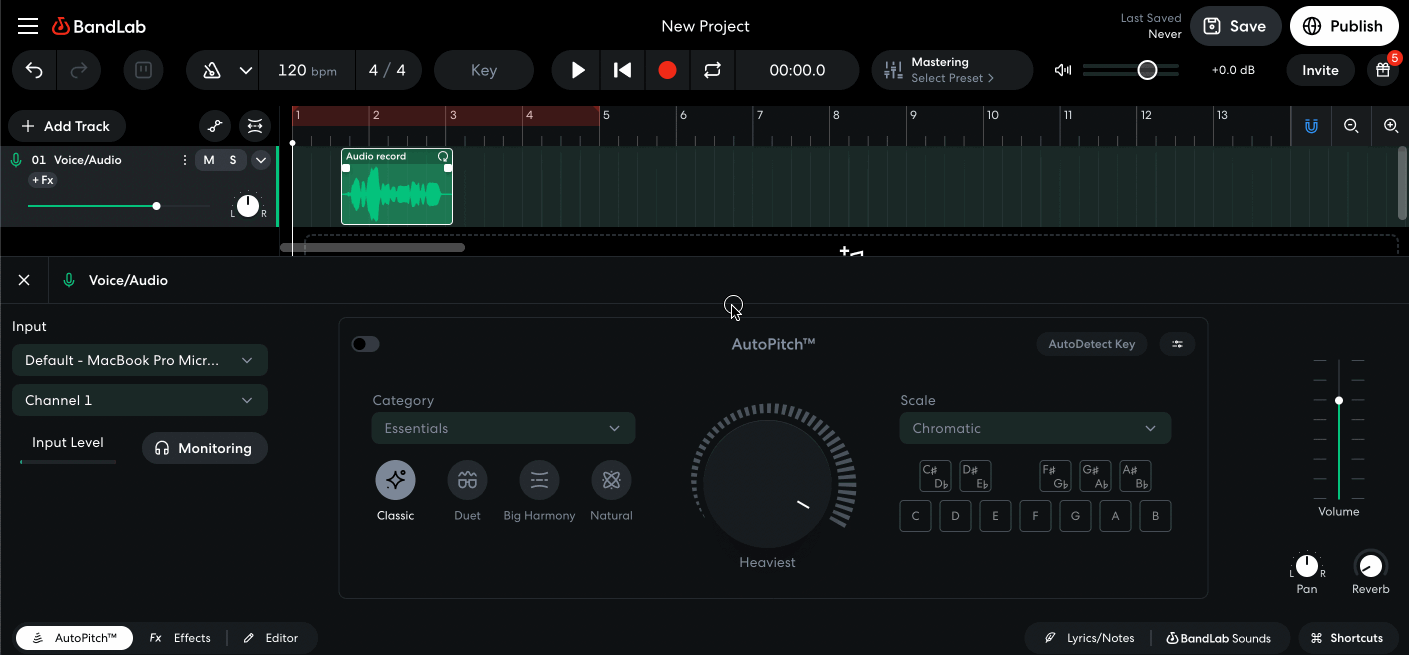Click the redo arrow
The width and height of the screenshot is (1409, 655).
point(77,70)
